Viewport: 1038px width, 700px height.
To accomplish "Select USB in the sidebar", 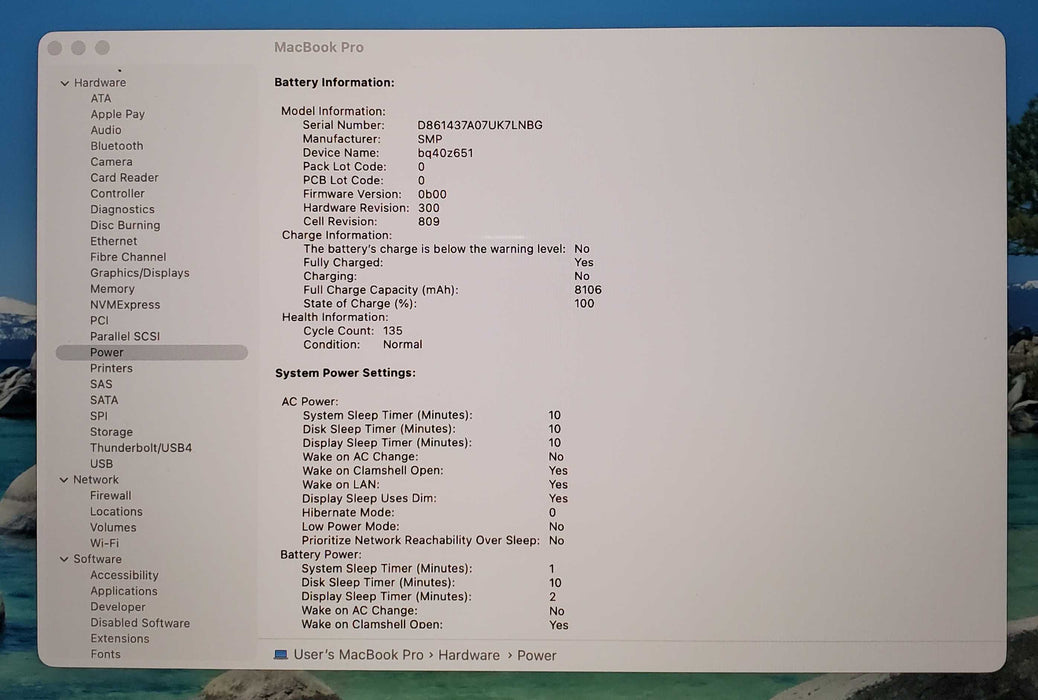I will [101, 464].
